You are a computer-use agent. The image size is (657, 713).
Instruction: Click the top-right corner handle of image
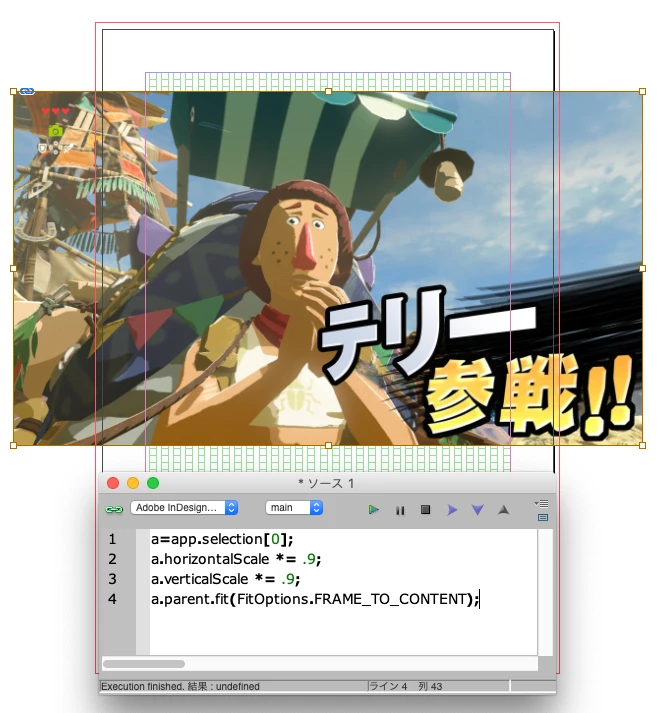642,92
